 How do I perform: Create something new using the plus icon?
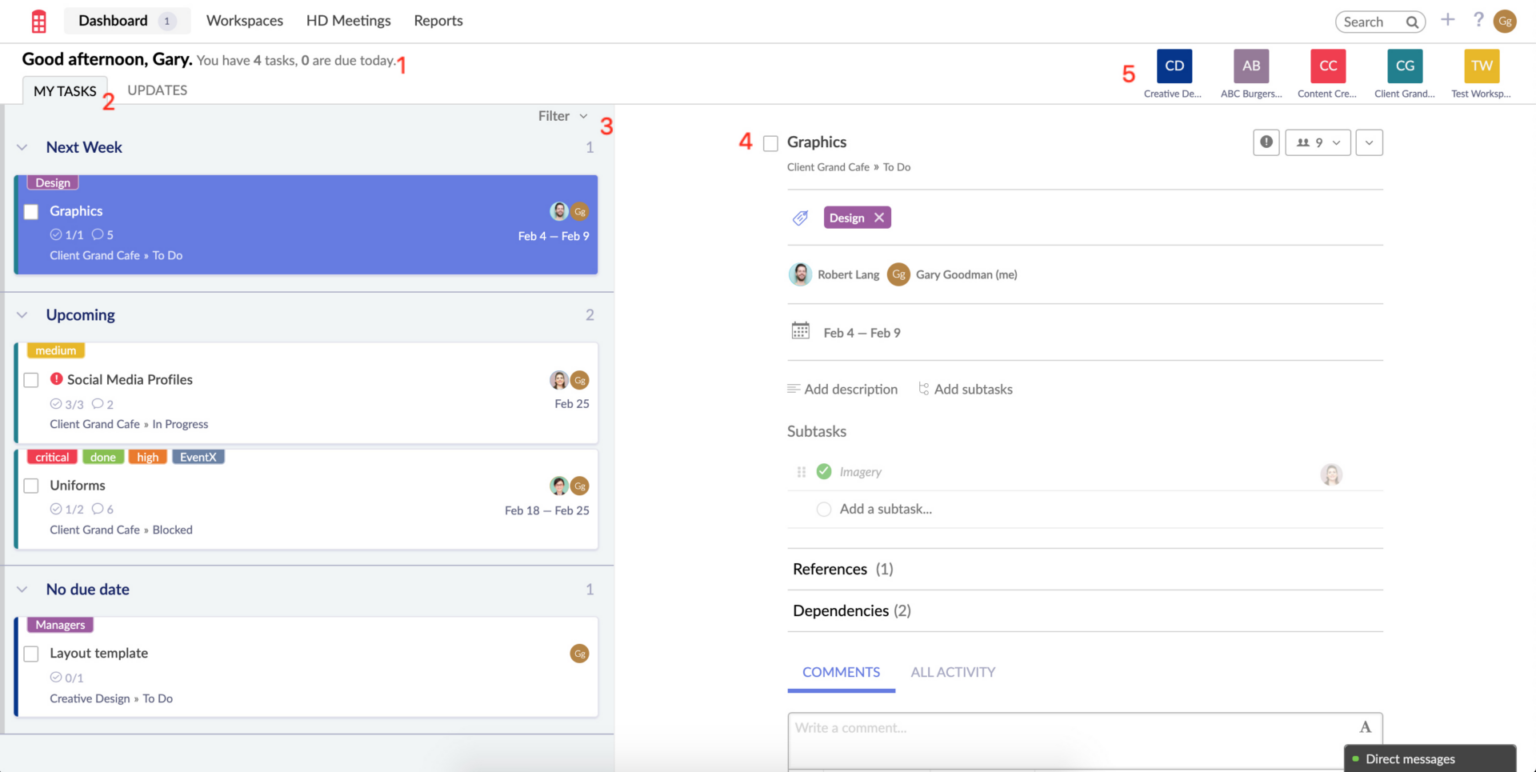1447,20
